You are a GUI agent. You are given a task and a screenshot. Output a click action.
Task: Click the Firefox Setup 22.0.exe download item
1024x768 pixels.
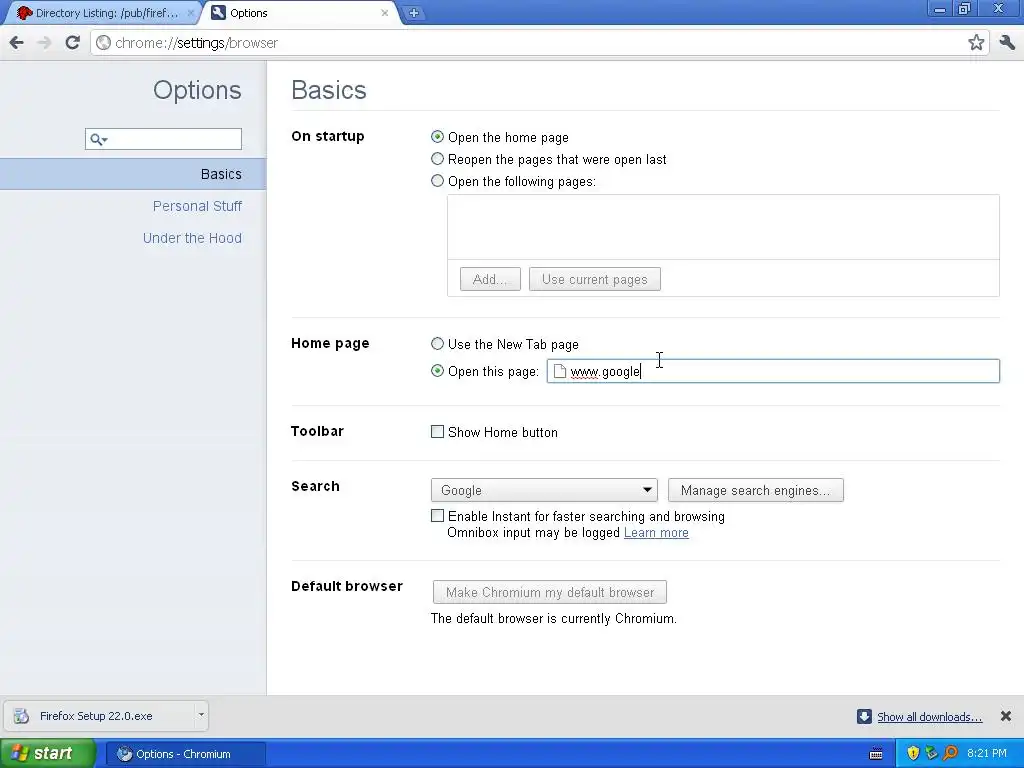pyautogui.click(x=106, y=716)
